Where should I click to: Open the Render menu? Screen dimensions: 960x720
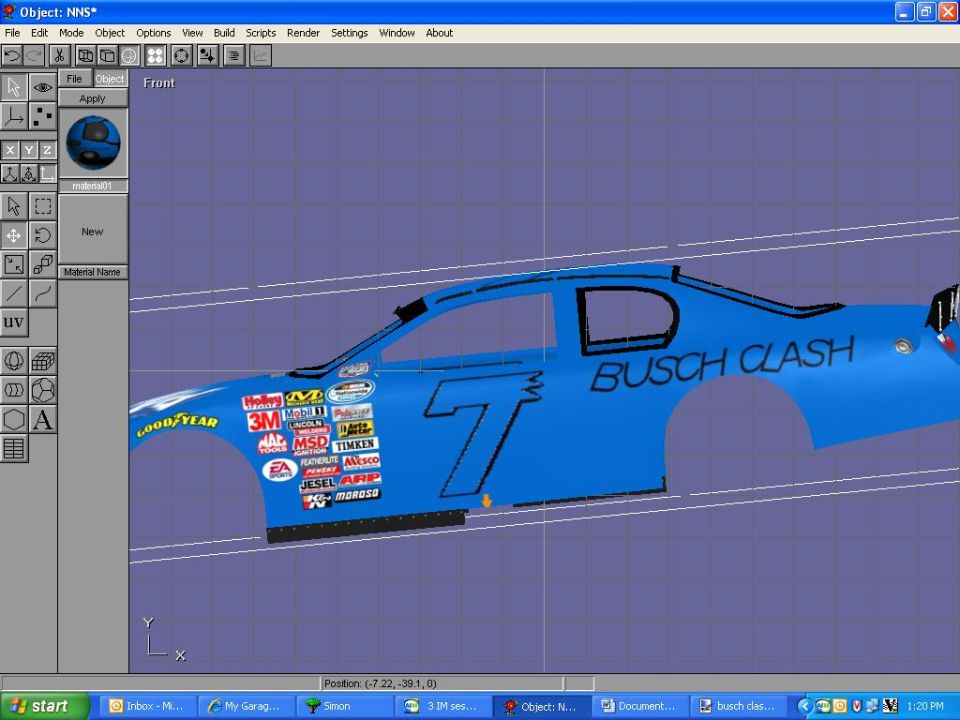[303, 33]
